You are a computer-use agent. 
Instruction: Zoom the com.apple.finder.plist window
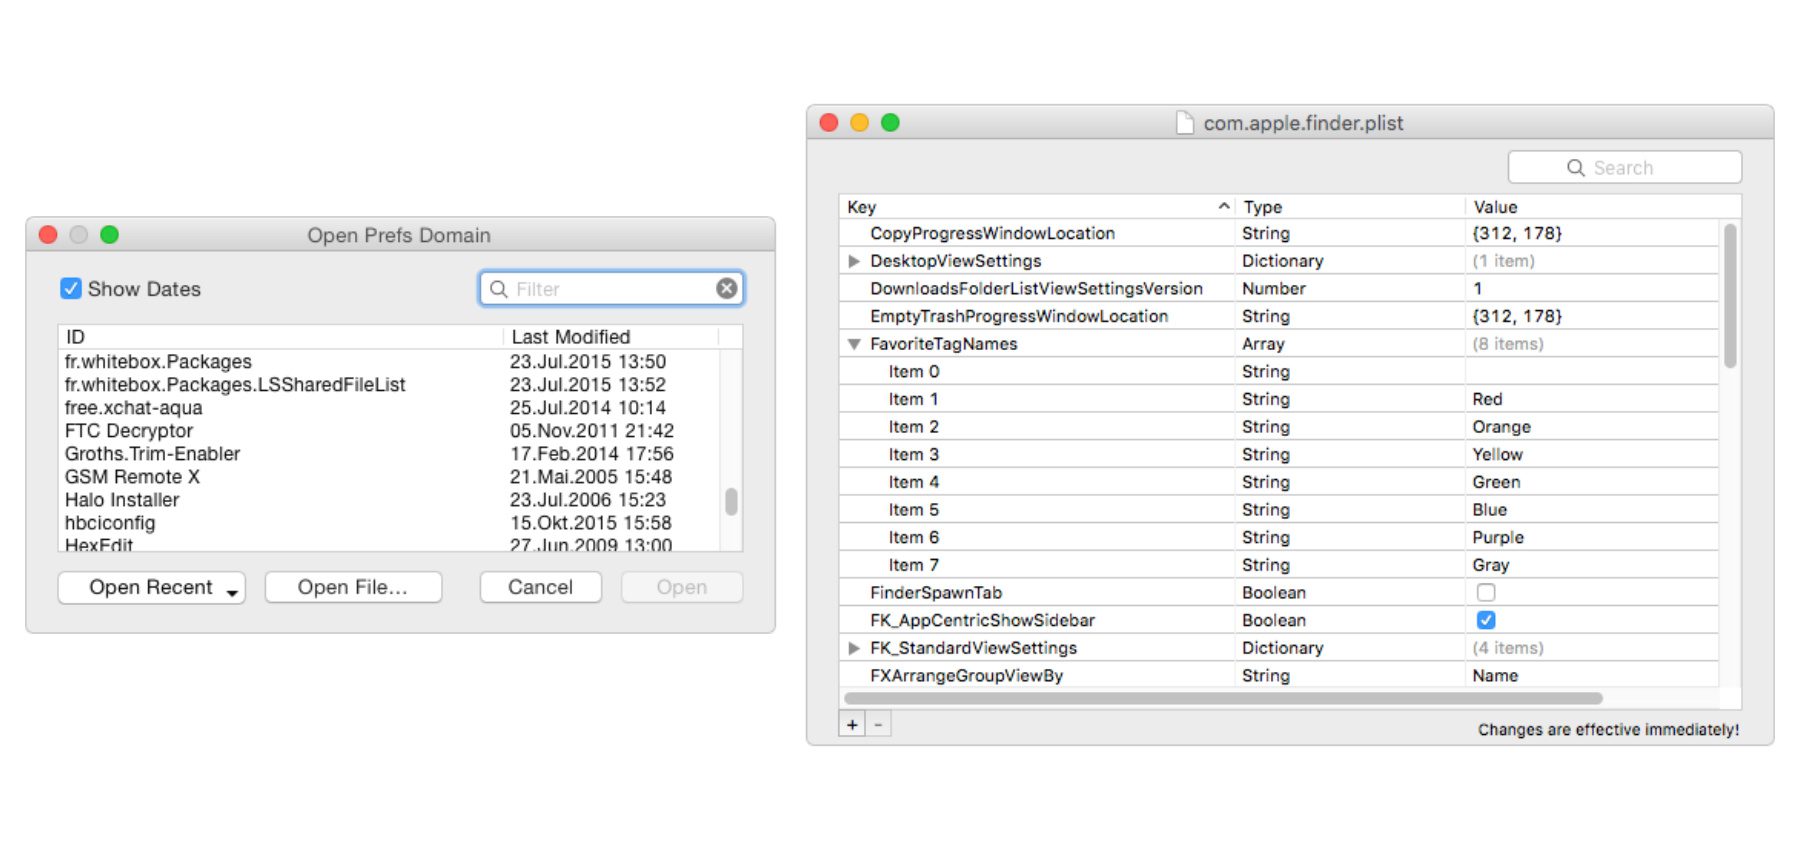click(x=890, y=123)
